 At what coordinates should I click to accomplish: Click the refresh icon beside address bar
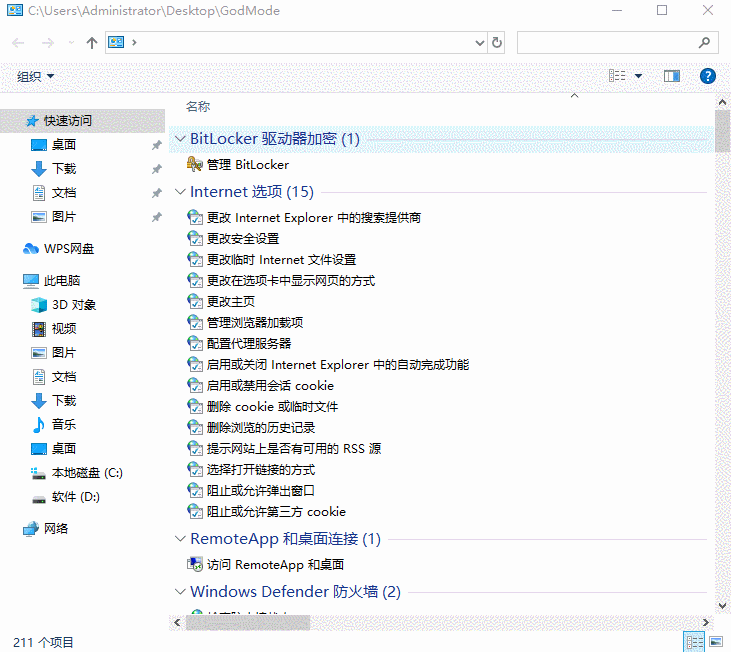pyautogui.click(x=497, y=43)
